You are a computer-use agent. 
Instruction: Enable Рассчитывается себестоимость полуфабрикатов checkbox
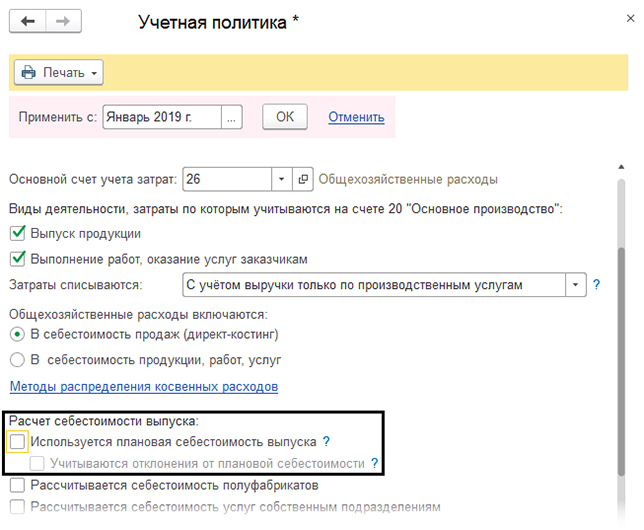[x=17, y=485]
